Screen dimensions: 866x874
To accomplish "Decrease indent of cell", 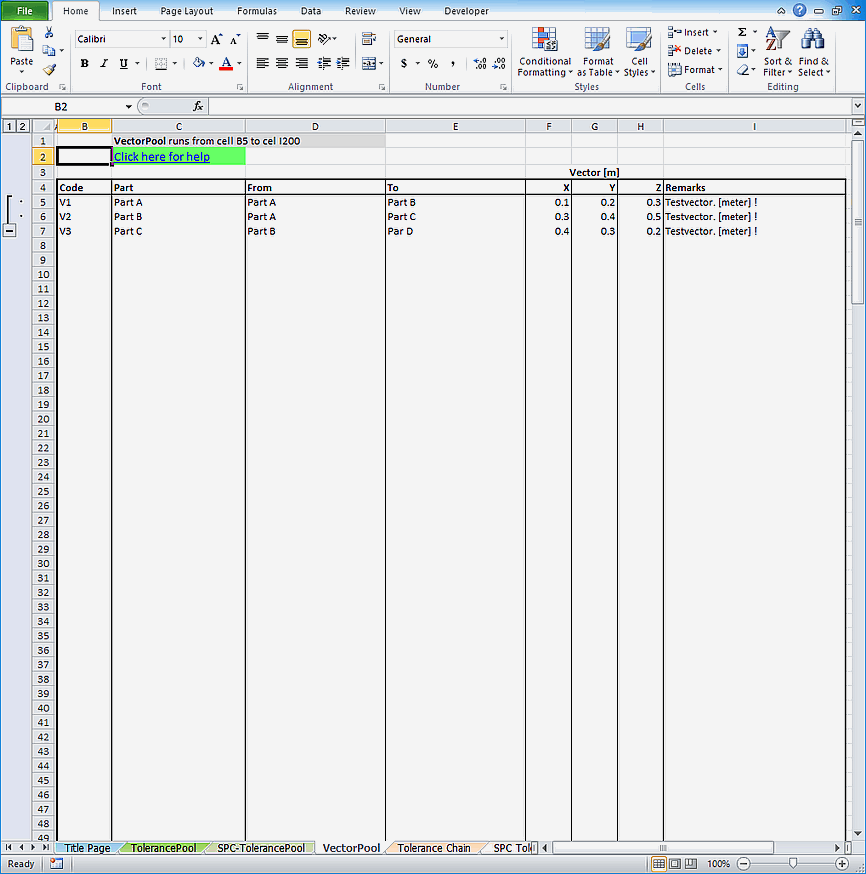I will pyautogui.click(x=324, y=64).
